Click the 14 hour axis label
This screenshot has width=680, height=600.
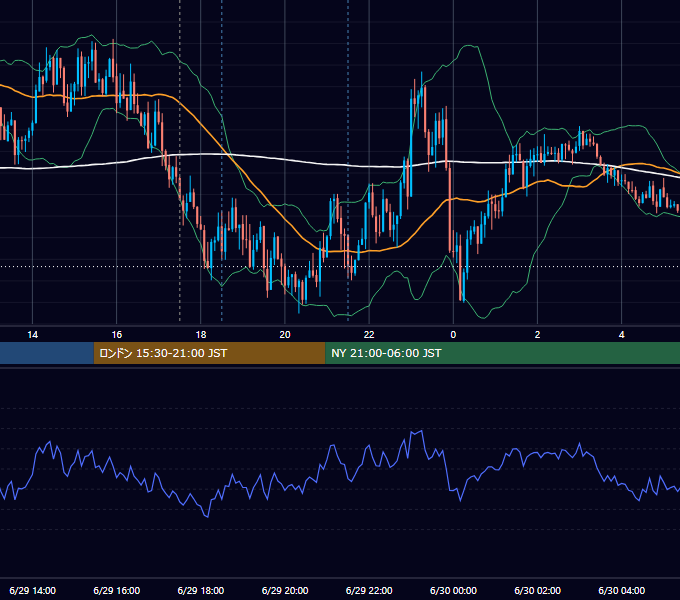point(33,335)
